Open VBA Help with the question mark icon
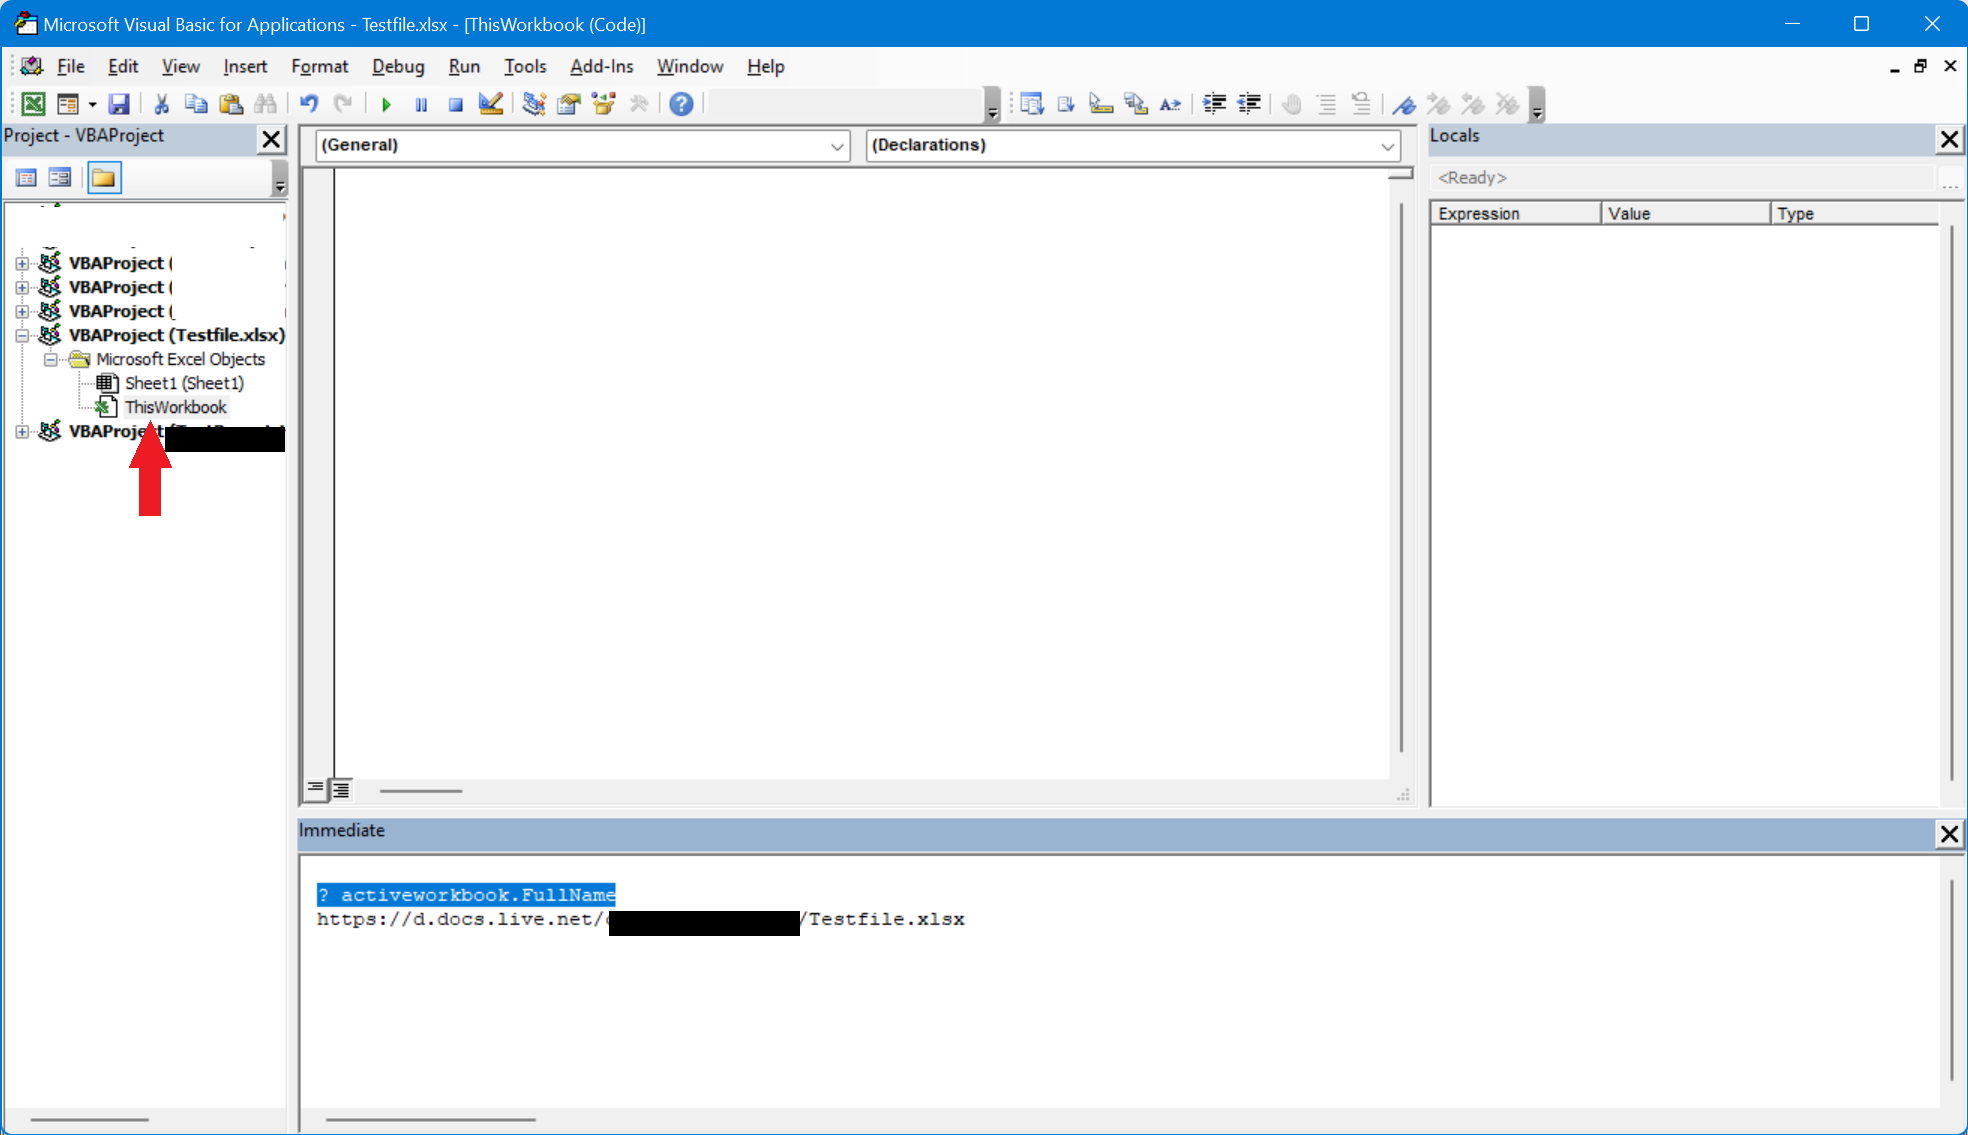The height and width of the screenshot is (1135, 1968). coord(681,104)
